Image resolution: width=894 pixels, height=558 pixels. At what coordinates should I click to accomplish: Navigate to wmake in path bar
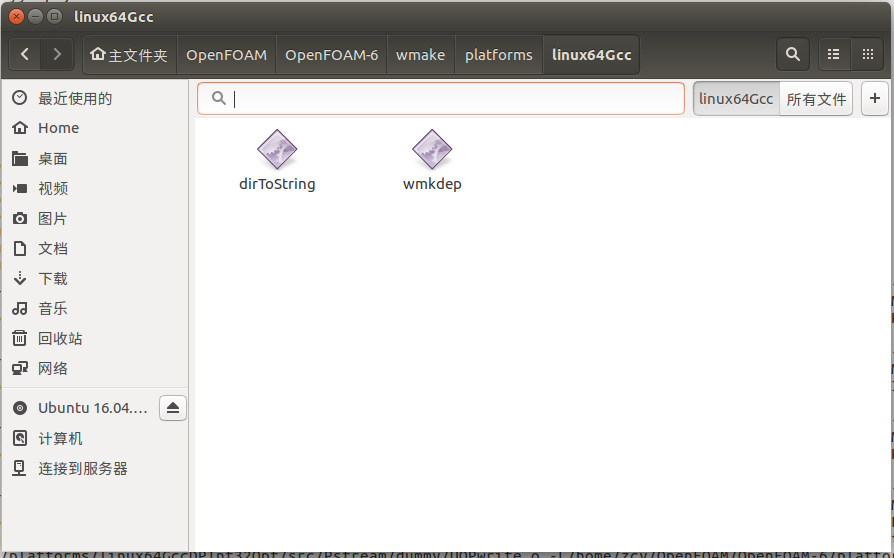[x=420, y=55]
